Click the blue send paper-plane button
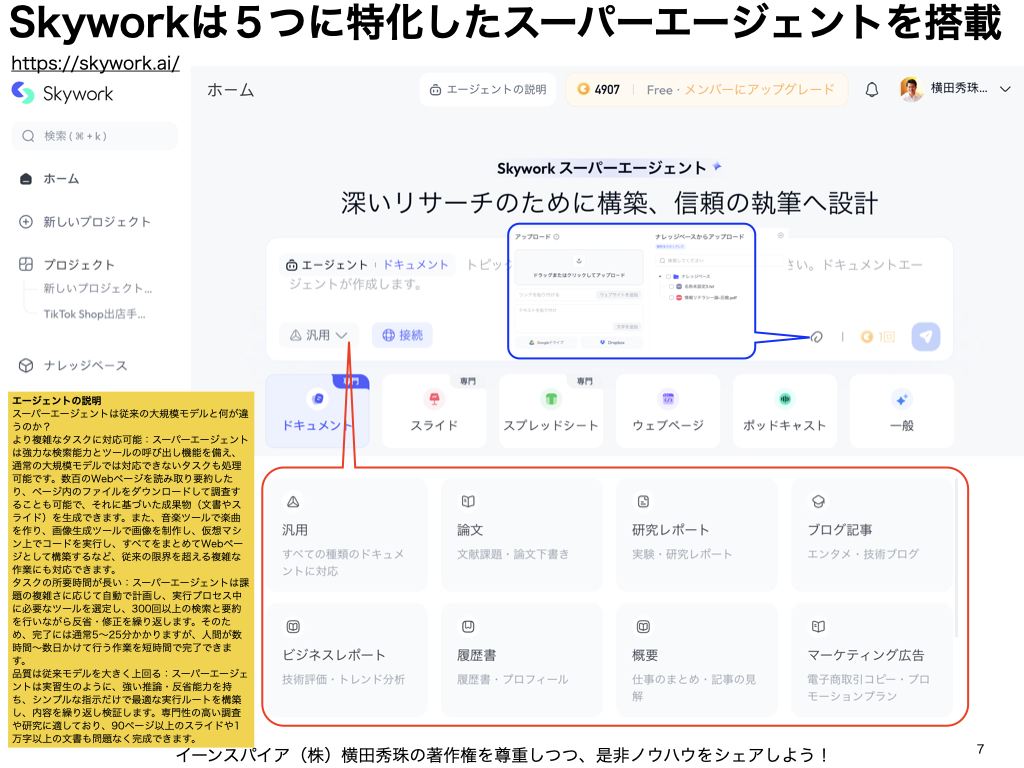The width and height of the screenshot is (1024, 768). pyautogui.click(x=926, y=336)
